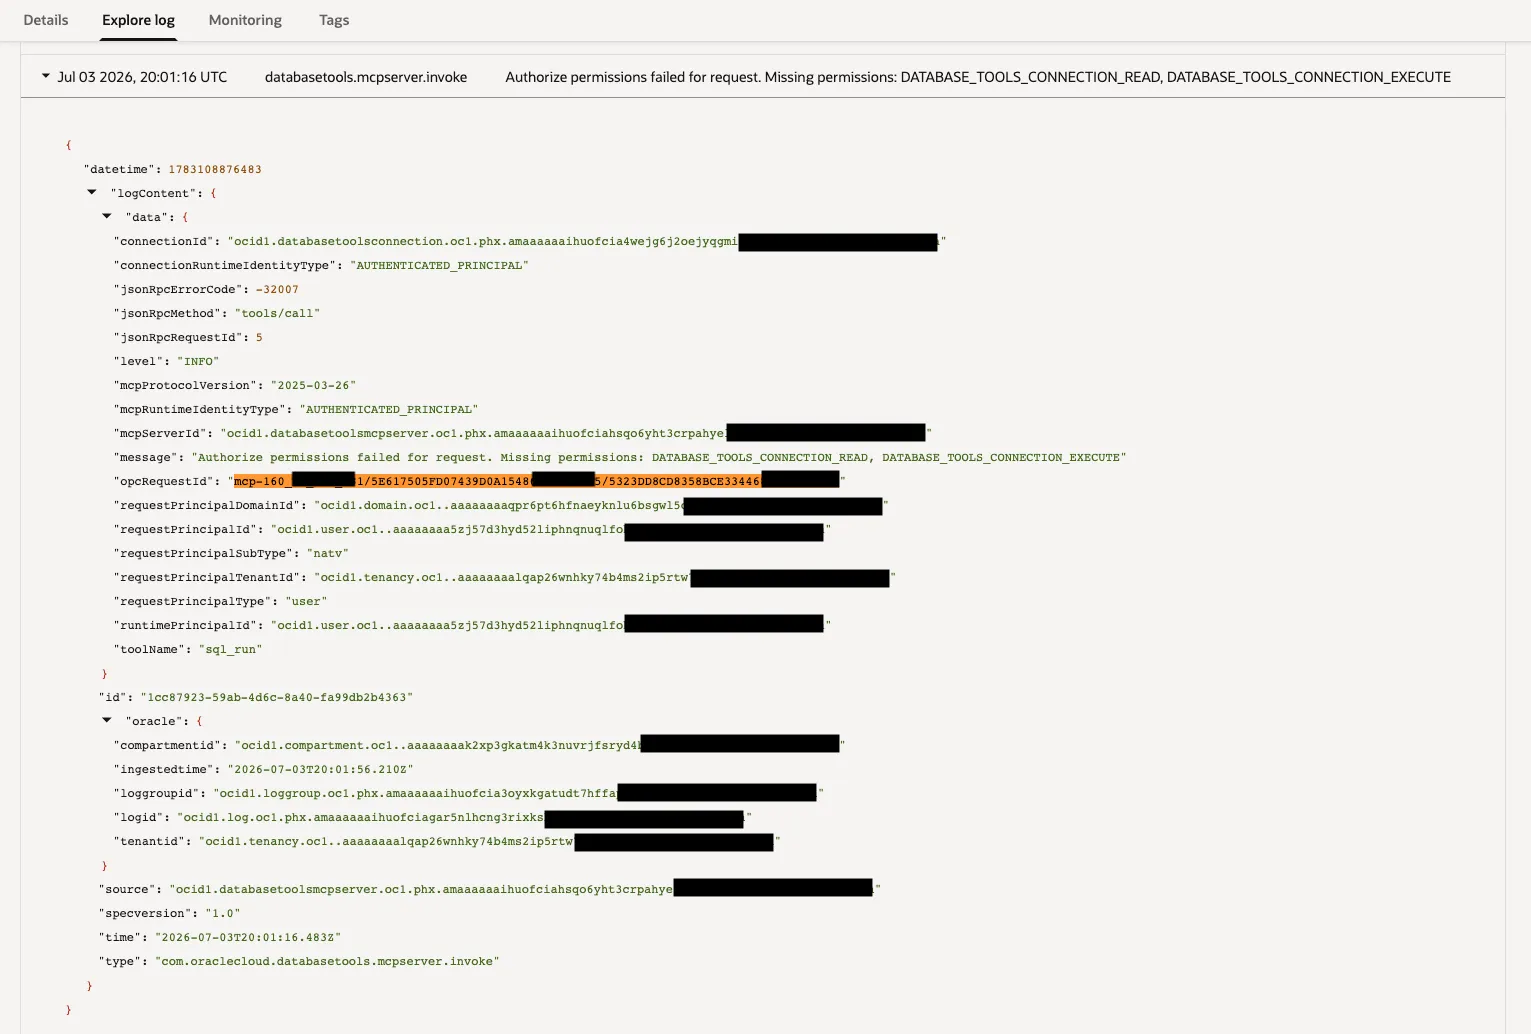The image size is (1531, 1034).
Task: Select the ingestedtime value 2026-07-03T20:01:56.210Z
Action: (320, 769)
